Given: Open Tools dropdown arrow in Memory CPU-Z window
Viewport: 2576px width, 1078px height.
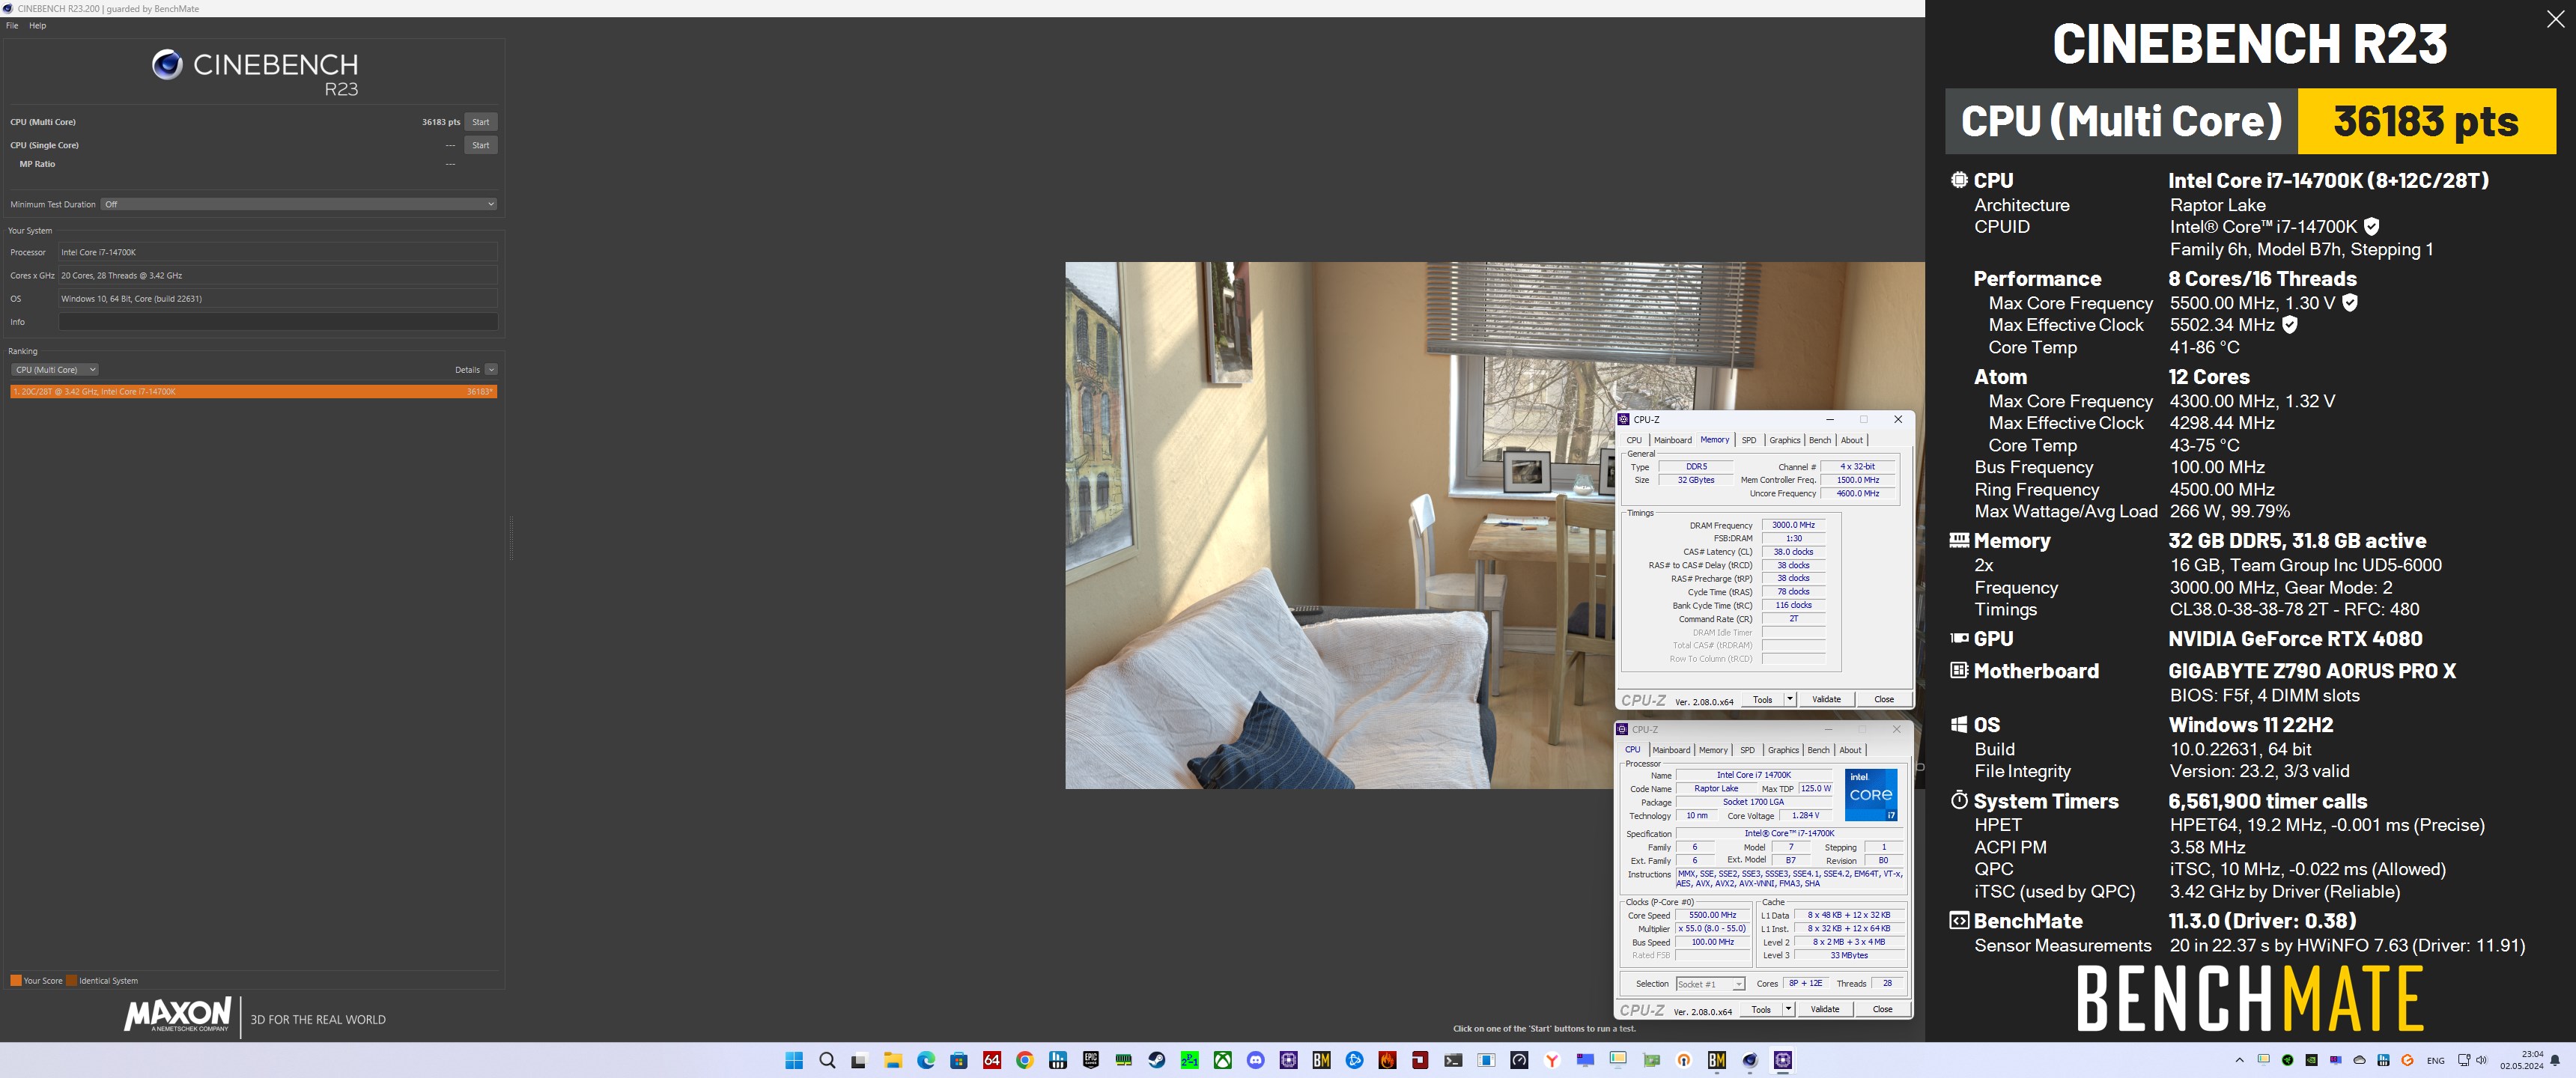Looking at the screenshot, I should pos(1790,699).
